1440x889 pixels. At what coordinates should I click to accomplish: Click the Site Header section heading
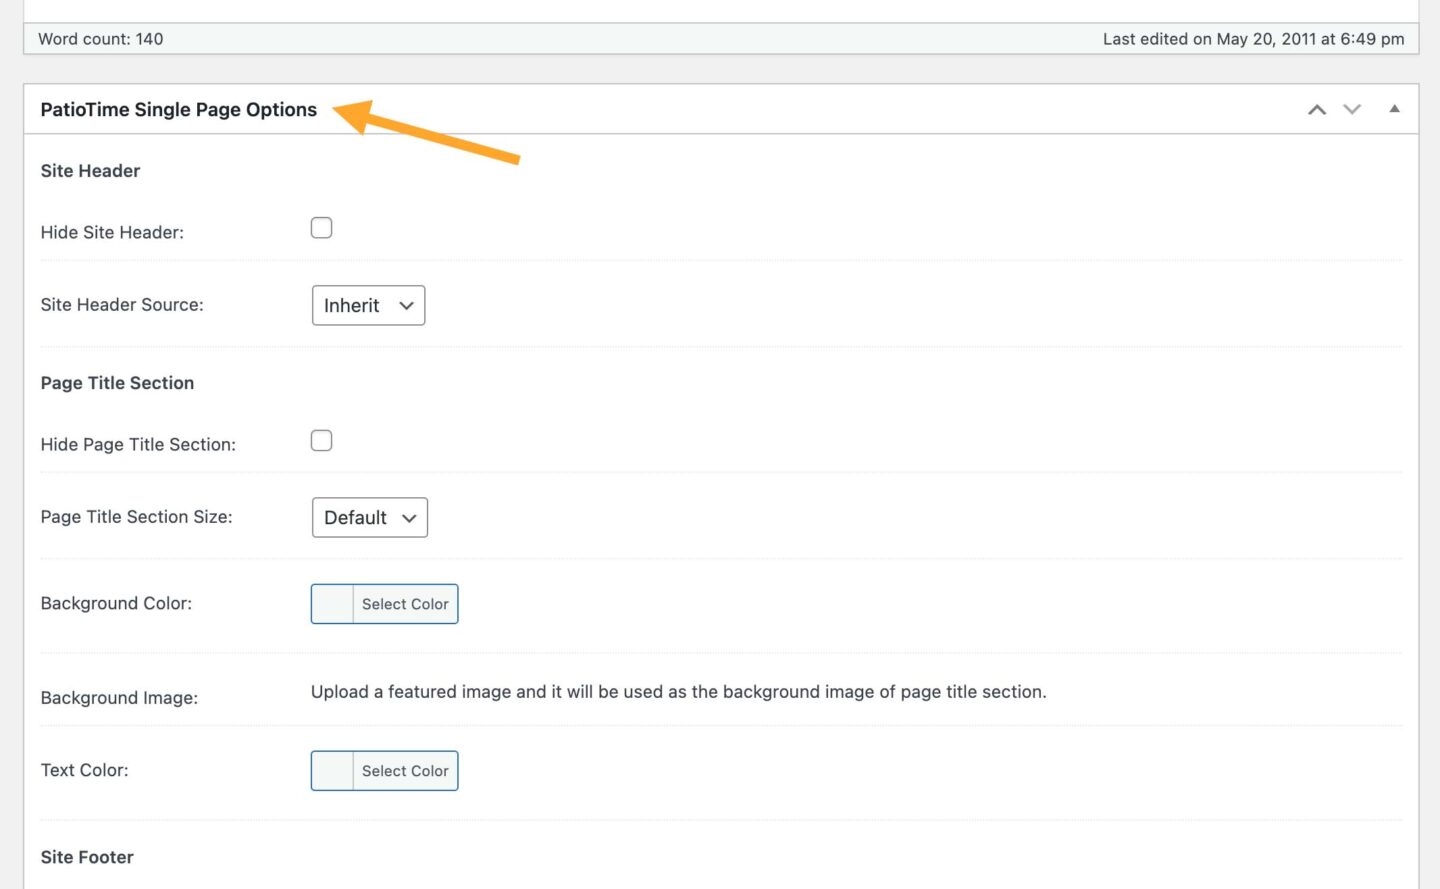[90, 170]
